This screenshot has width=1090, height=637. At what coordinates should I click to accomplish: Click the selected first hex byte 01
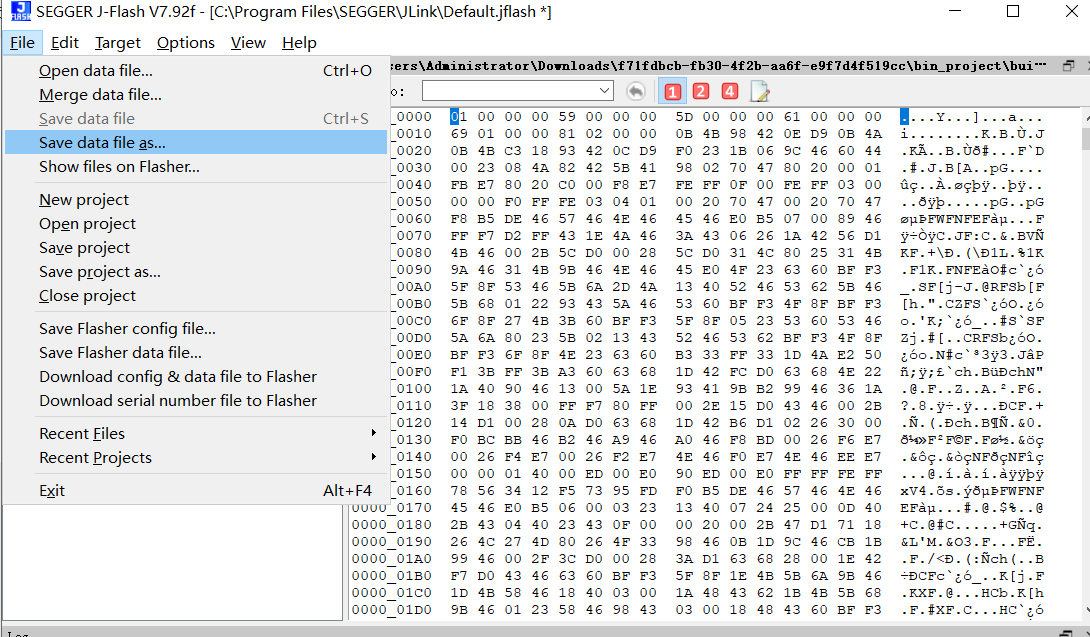pos(458,117)
